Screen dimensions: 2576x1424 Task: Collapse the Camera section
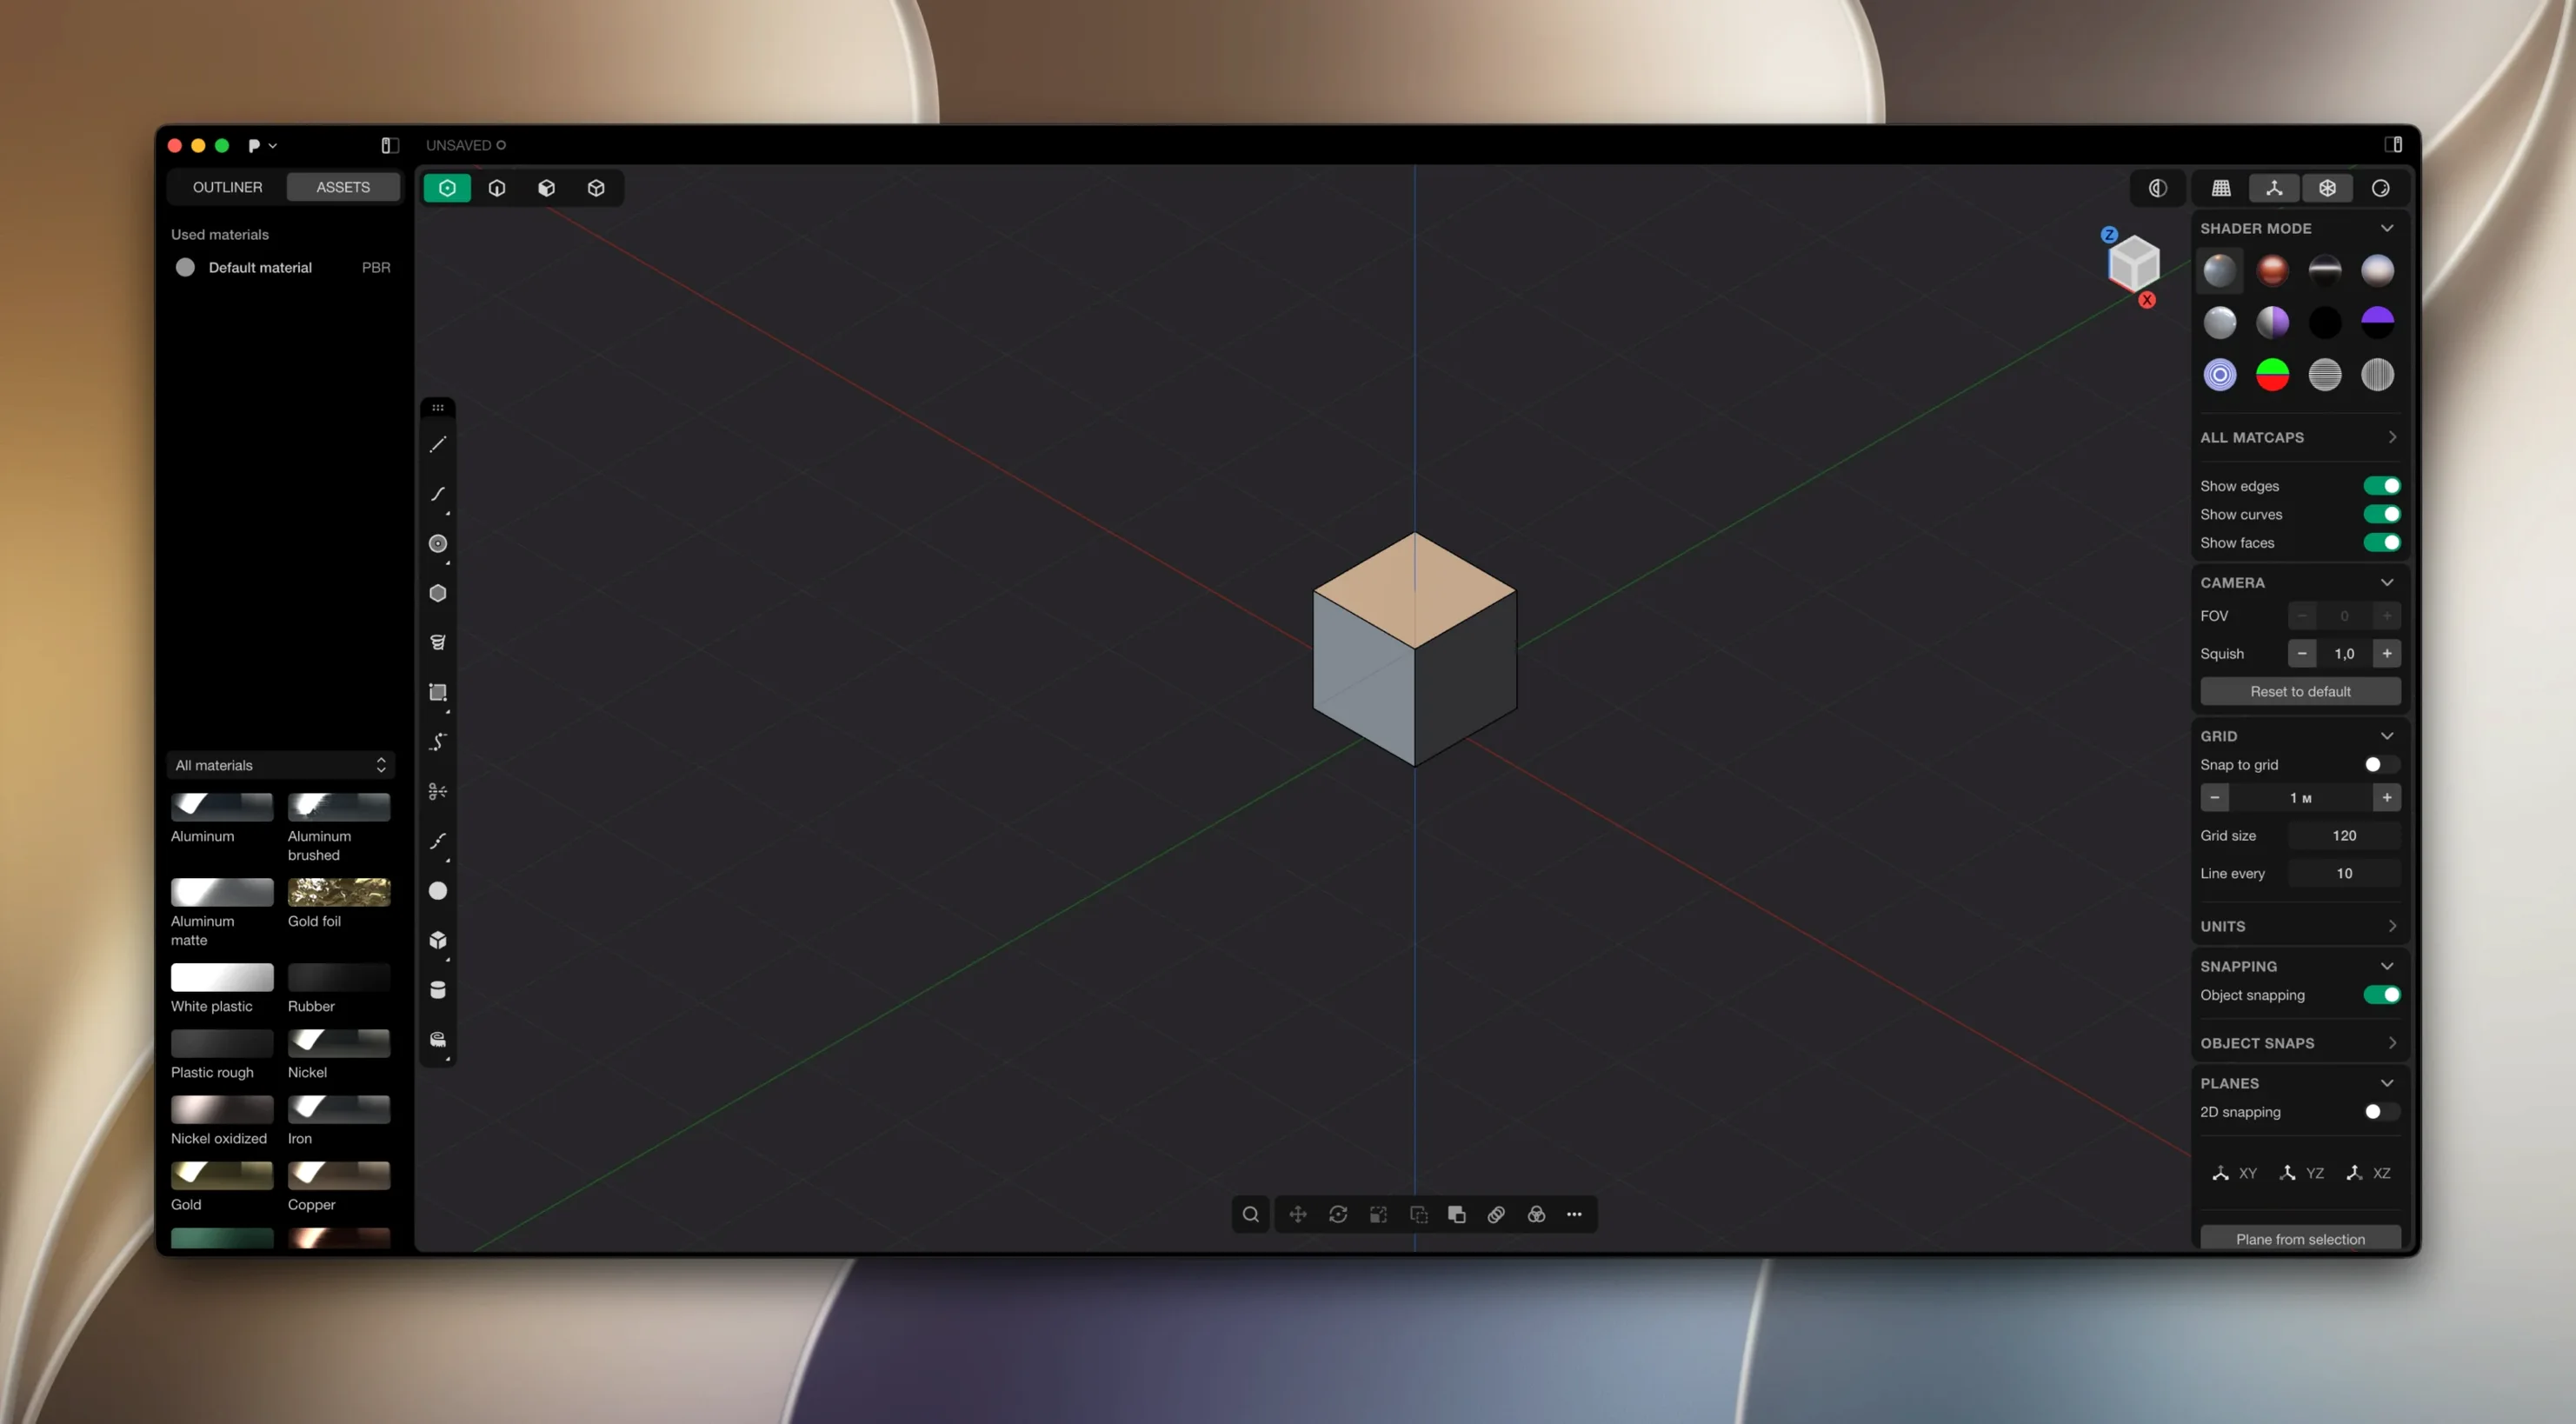[2387, 583]
